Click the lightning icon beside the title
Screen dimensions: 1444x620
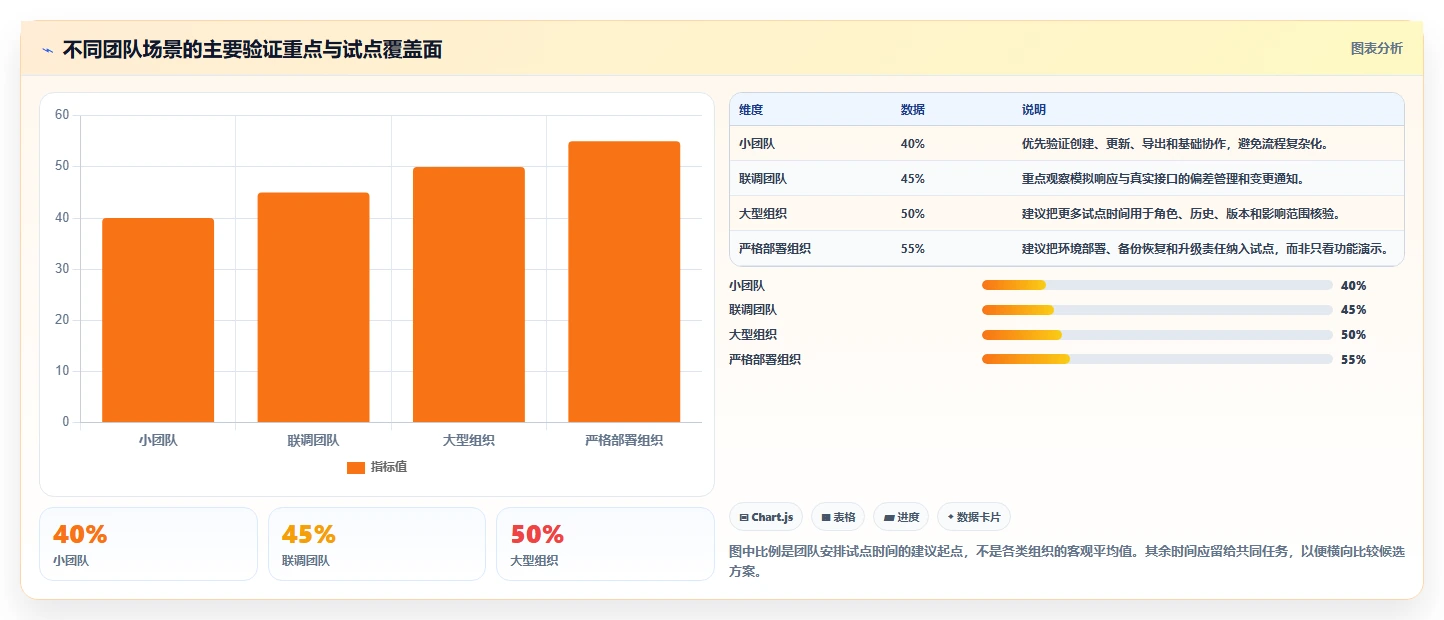[47, 50]
